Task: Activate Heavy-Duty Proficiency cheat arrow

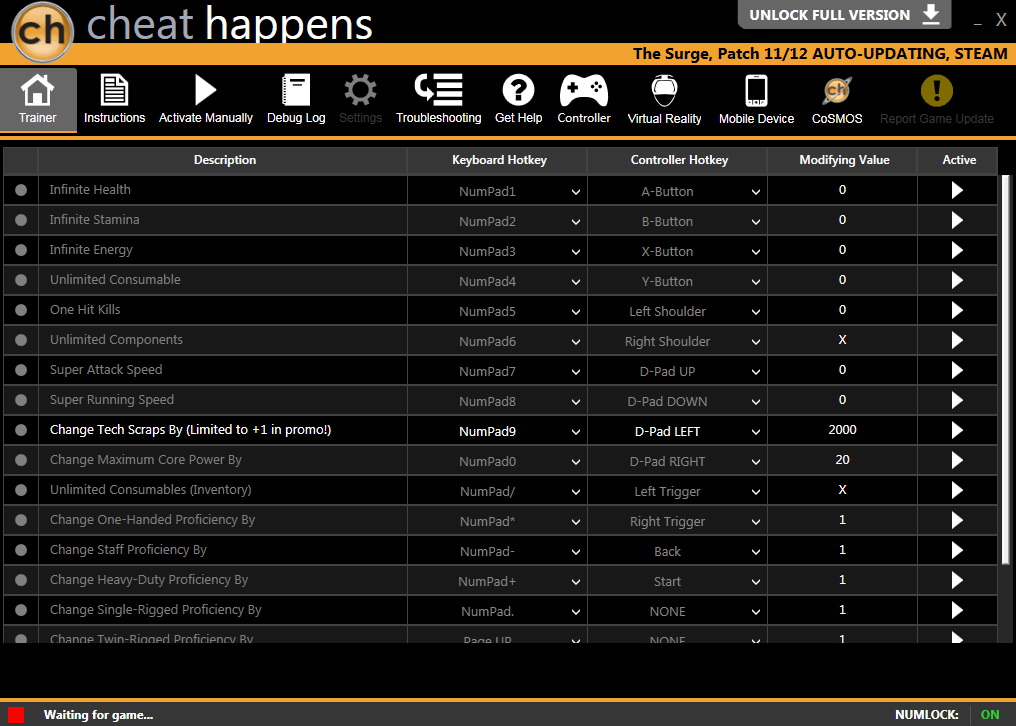Action: (x=957, y=580)
